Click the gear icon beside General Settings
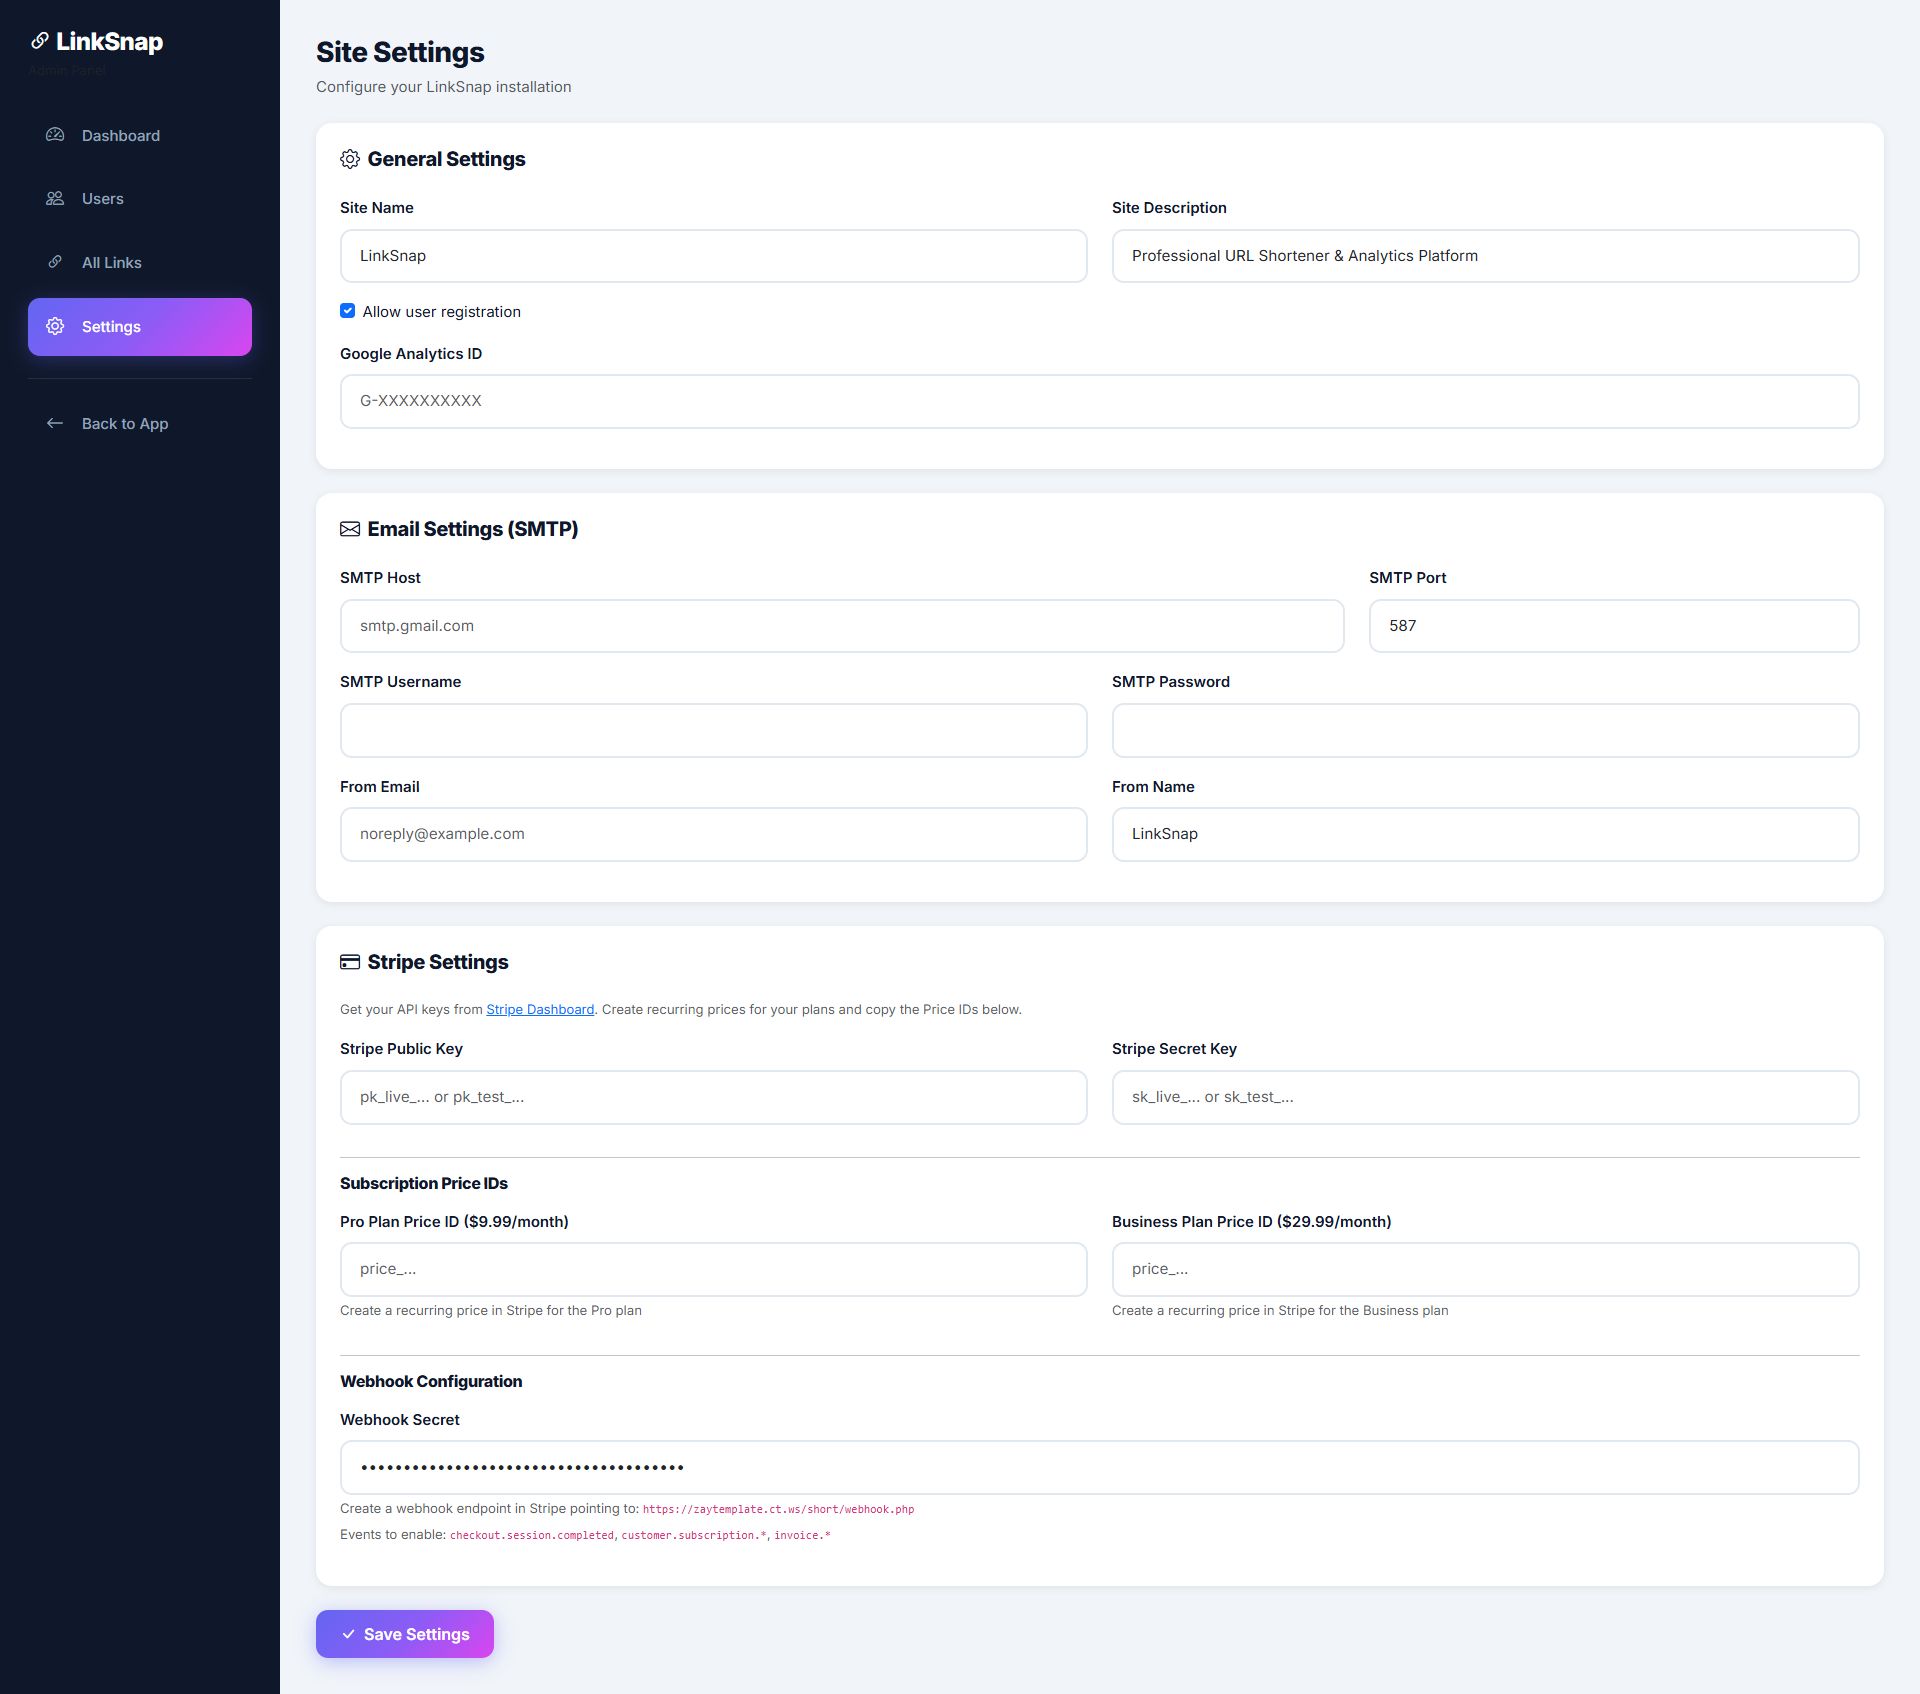 coord(350,159)
